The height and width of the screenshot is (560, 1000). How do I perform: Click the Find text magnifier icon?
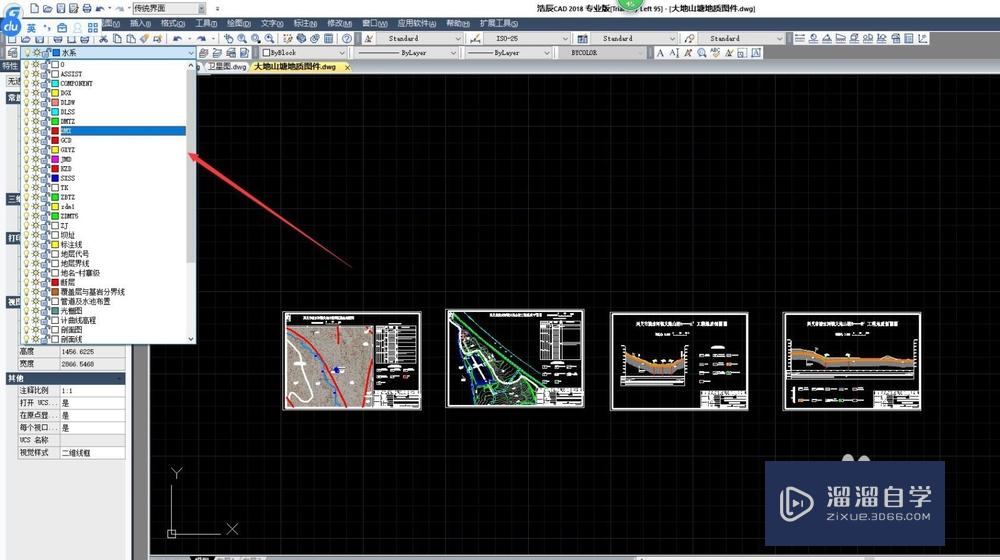point(702,53)
